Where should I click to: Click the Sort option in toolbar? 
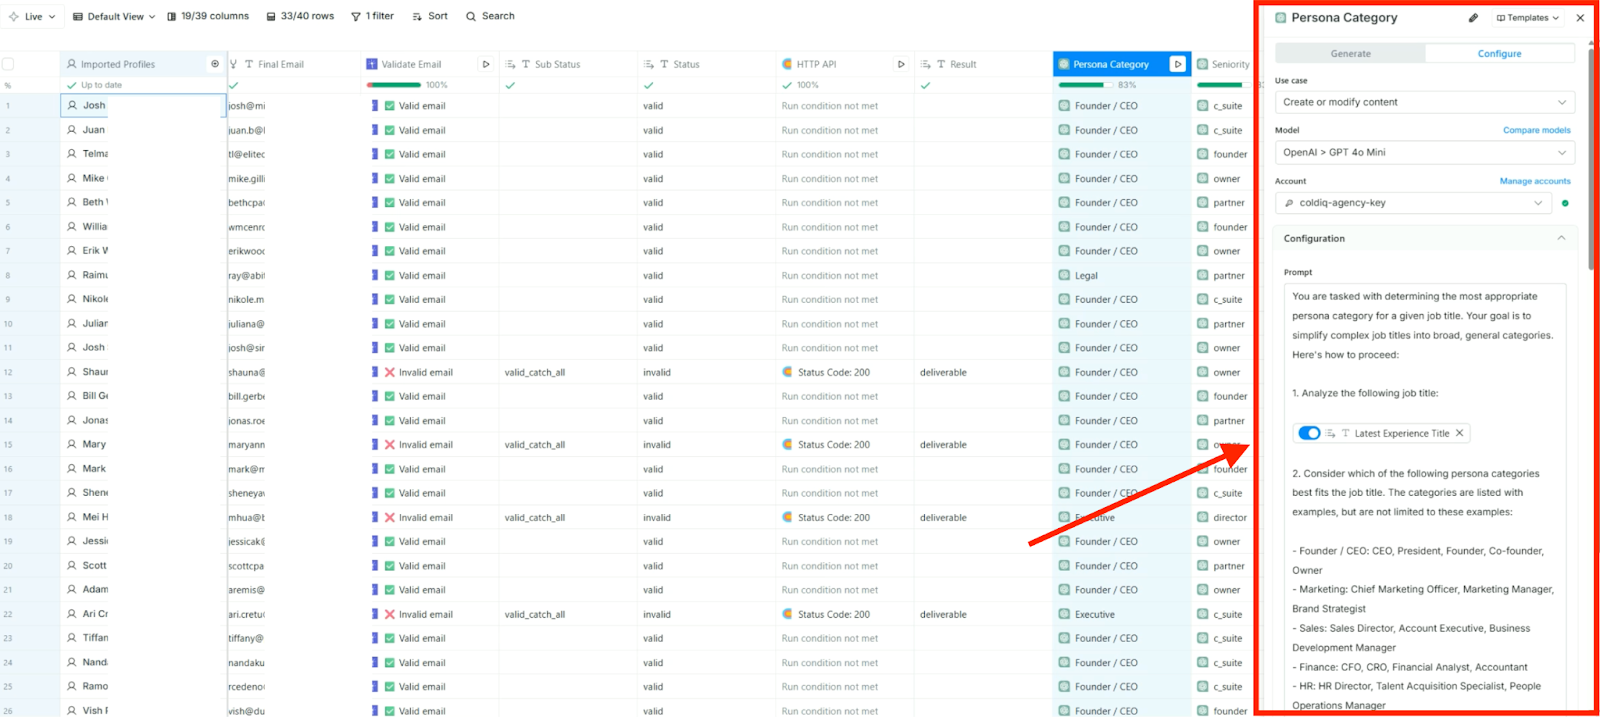pyautogui.click(x=430, y=16)
